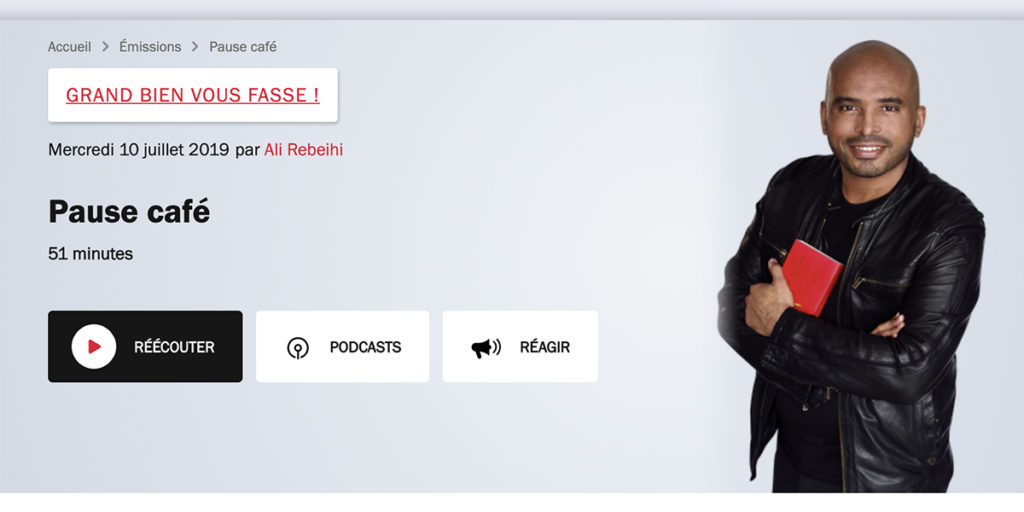Image resolution: width=1024 pixels, height=512 pixels.
Task: Click the megaphone icon beside Réagir
Action: point(486,347)
